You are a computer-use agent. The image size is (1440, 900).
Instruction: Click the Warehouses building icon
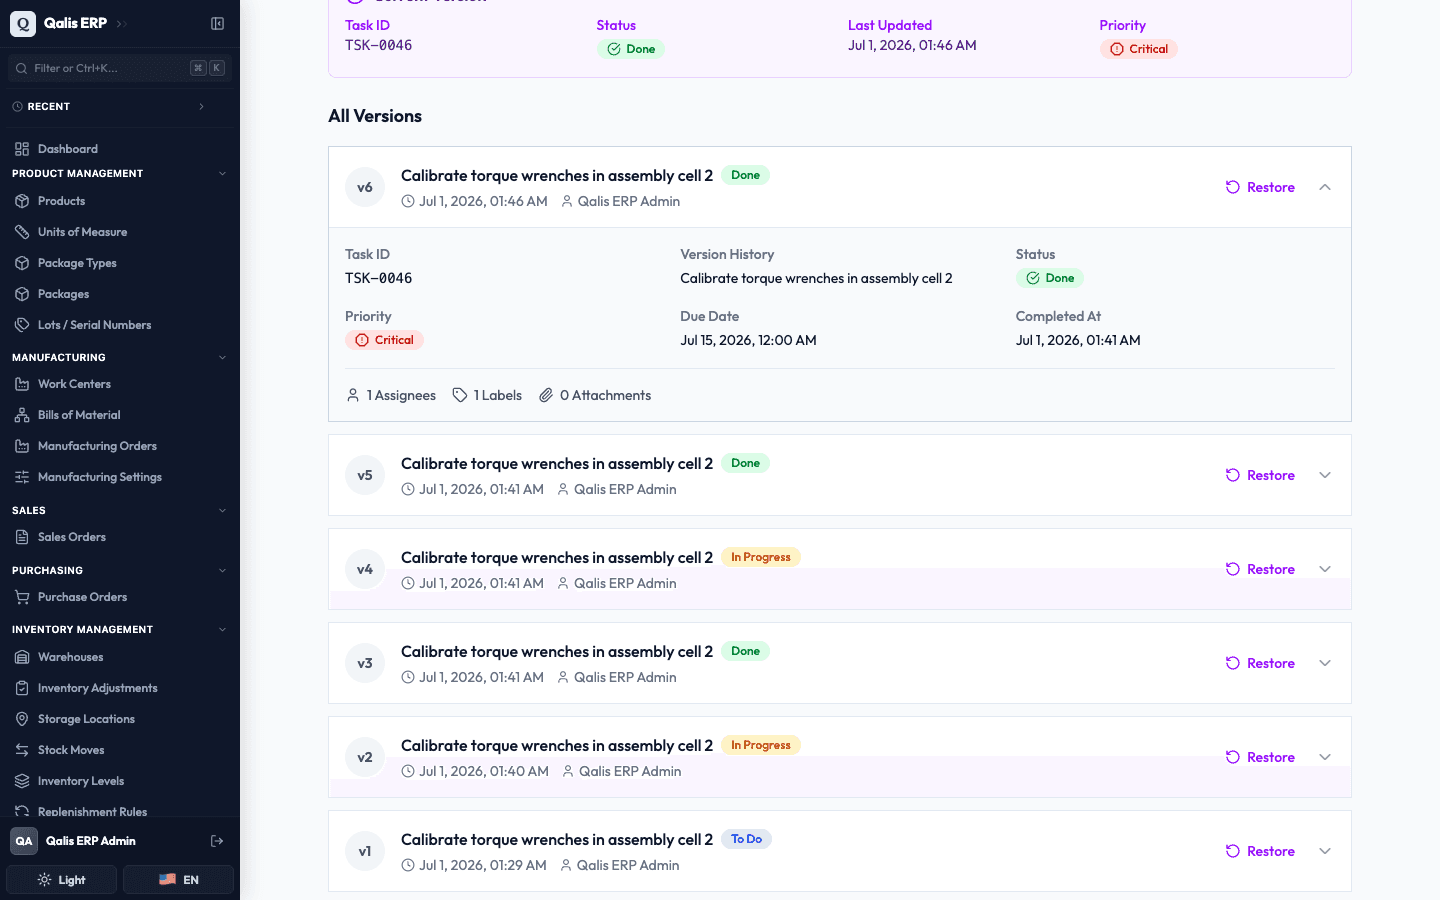tap(22, 657)
